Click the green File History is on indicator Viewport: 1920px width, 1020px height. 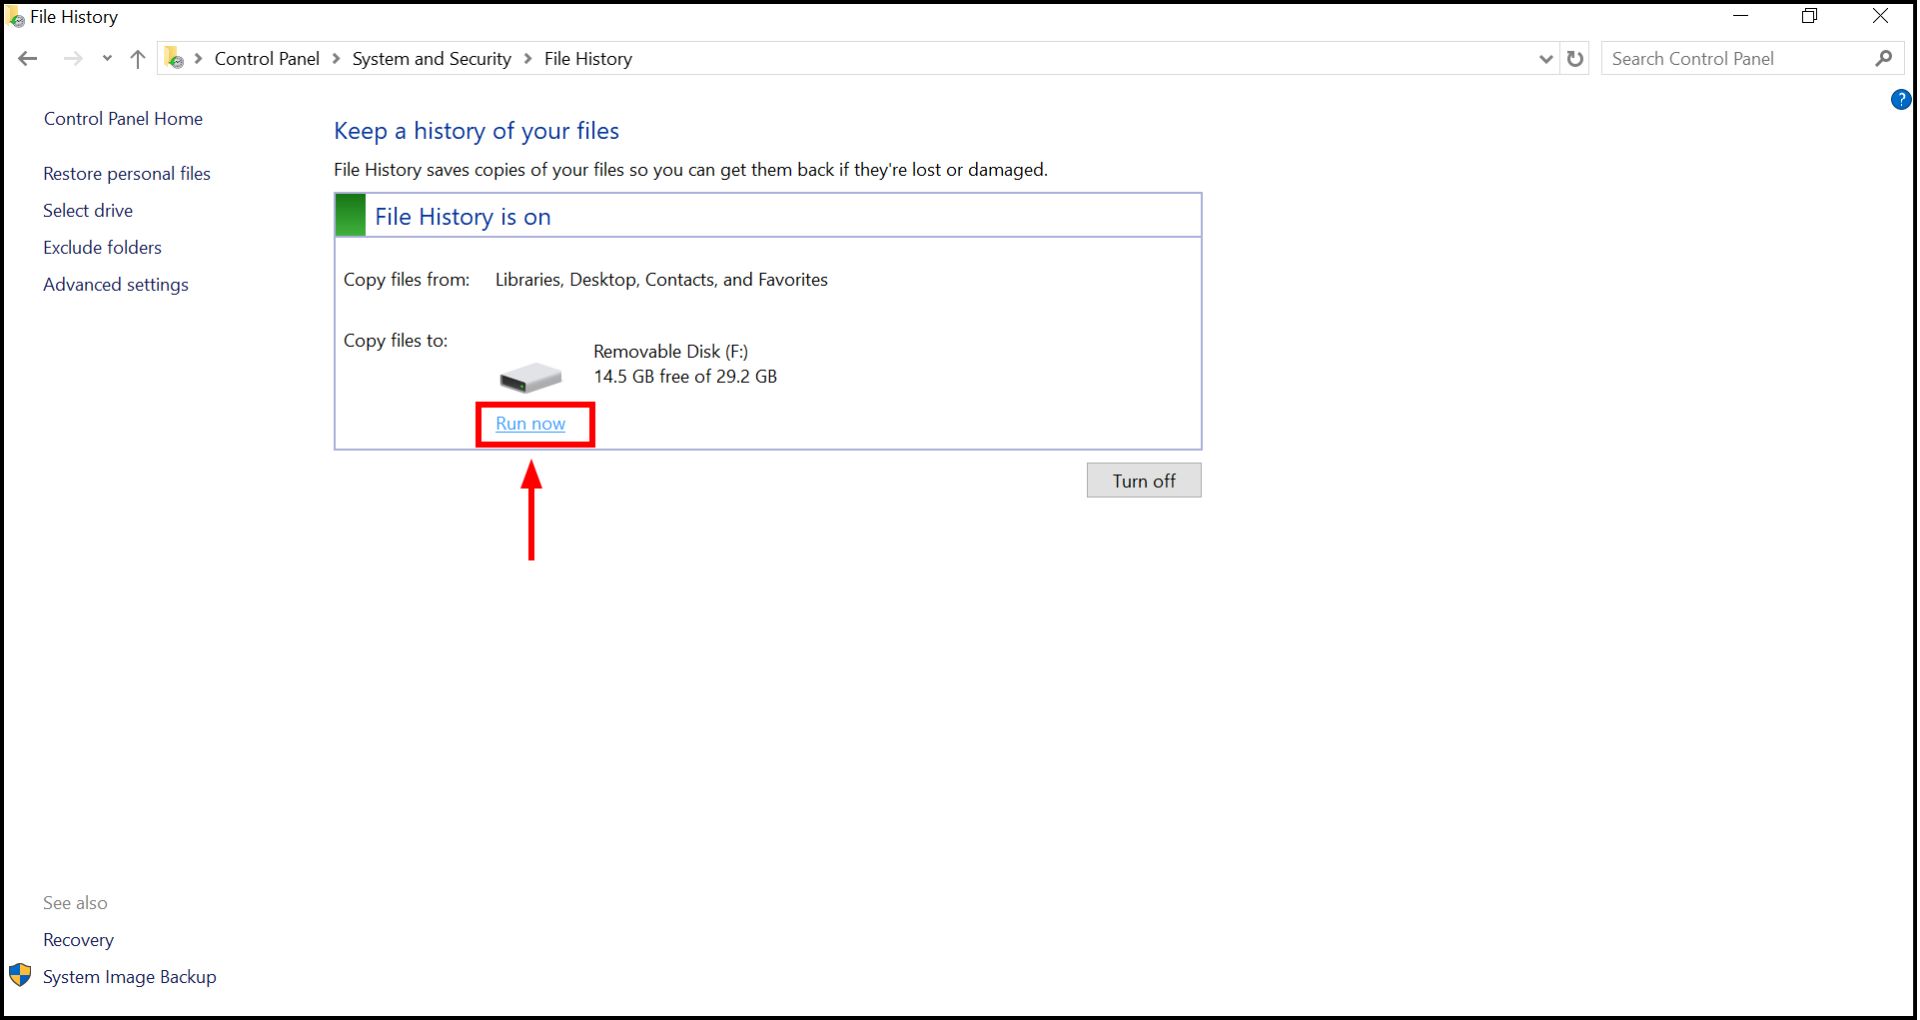click(349, 214)
